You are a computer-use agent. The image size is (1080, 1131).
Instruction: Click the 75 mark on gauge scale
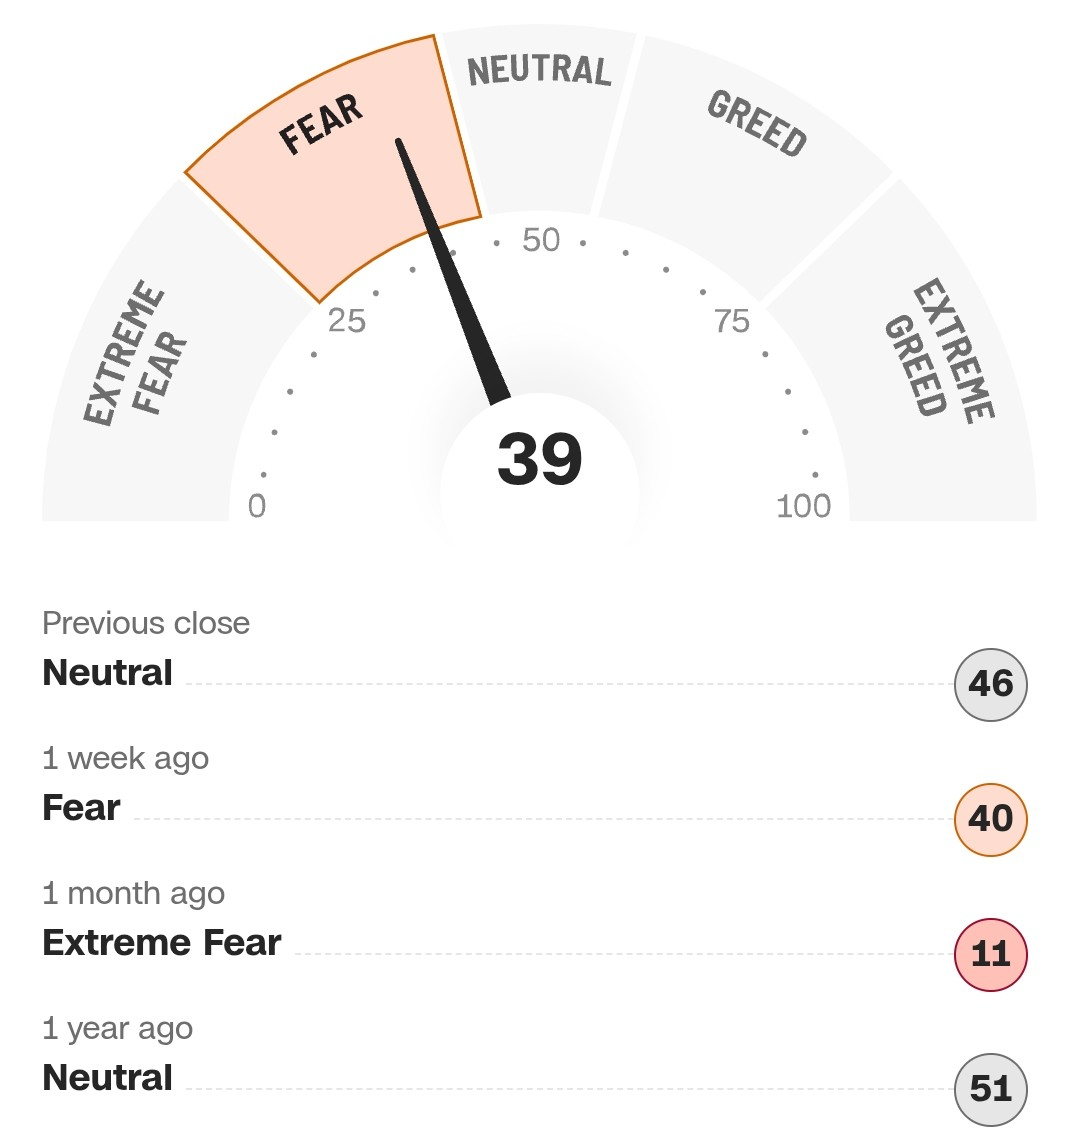pos(731,321)
